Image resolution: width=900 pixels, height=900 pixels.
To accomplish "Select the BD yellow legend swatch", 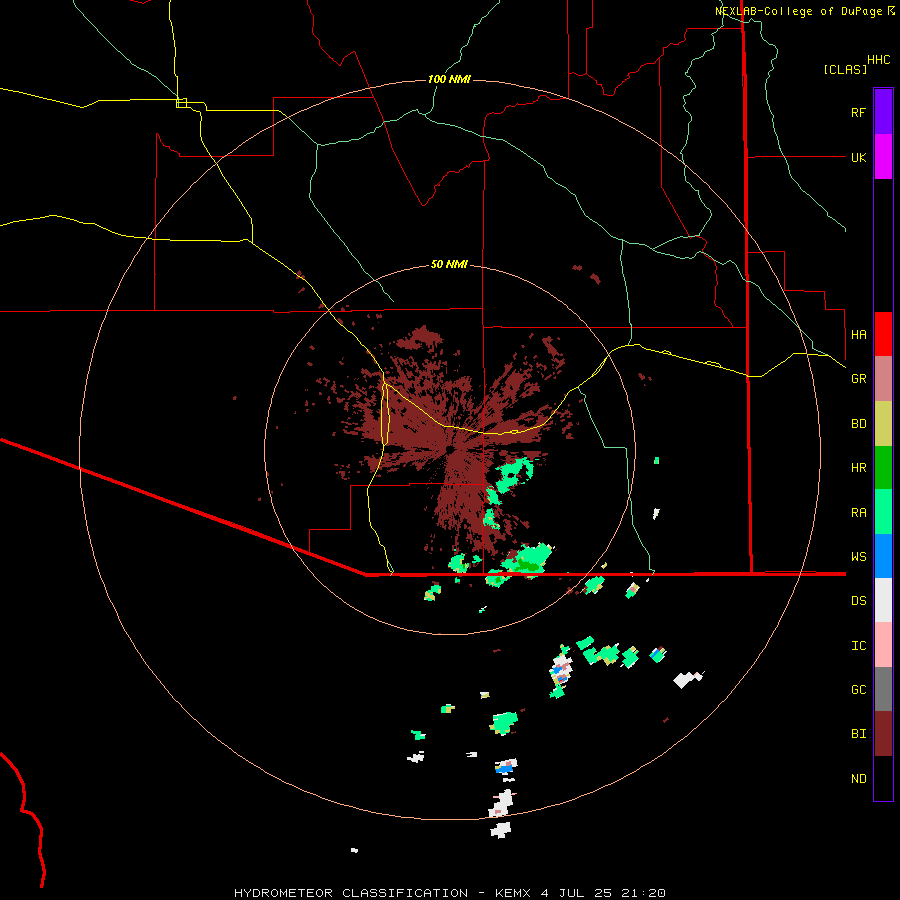I will 883,424.
